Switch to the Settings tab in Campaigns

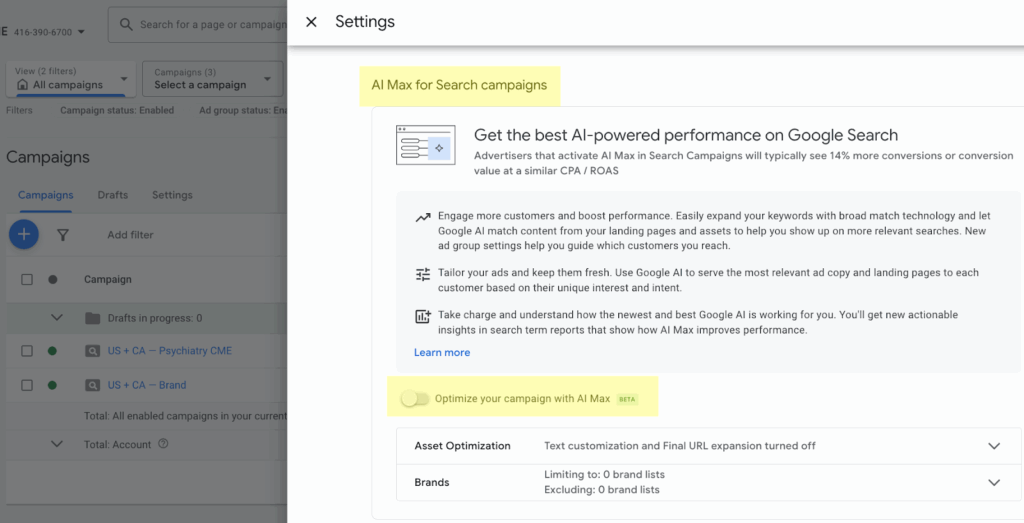click(x=172, y=195)
